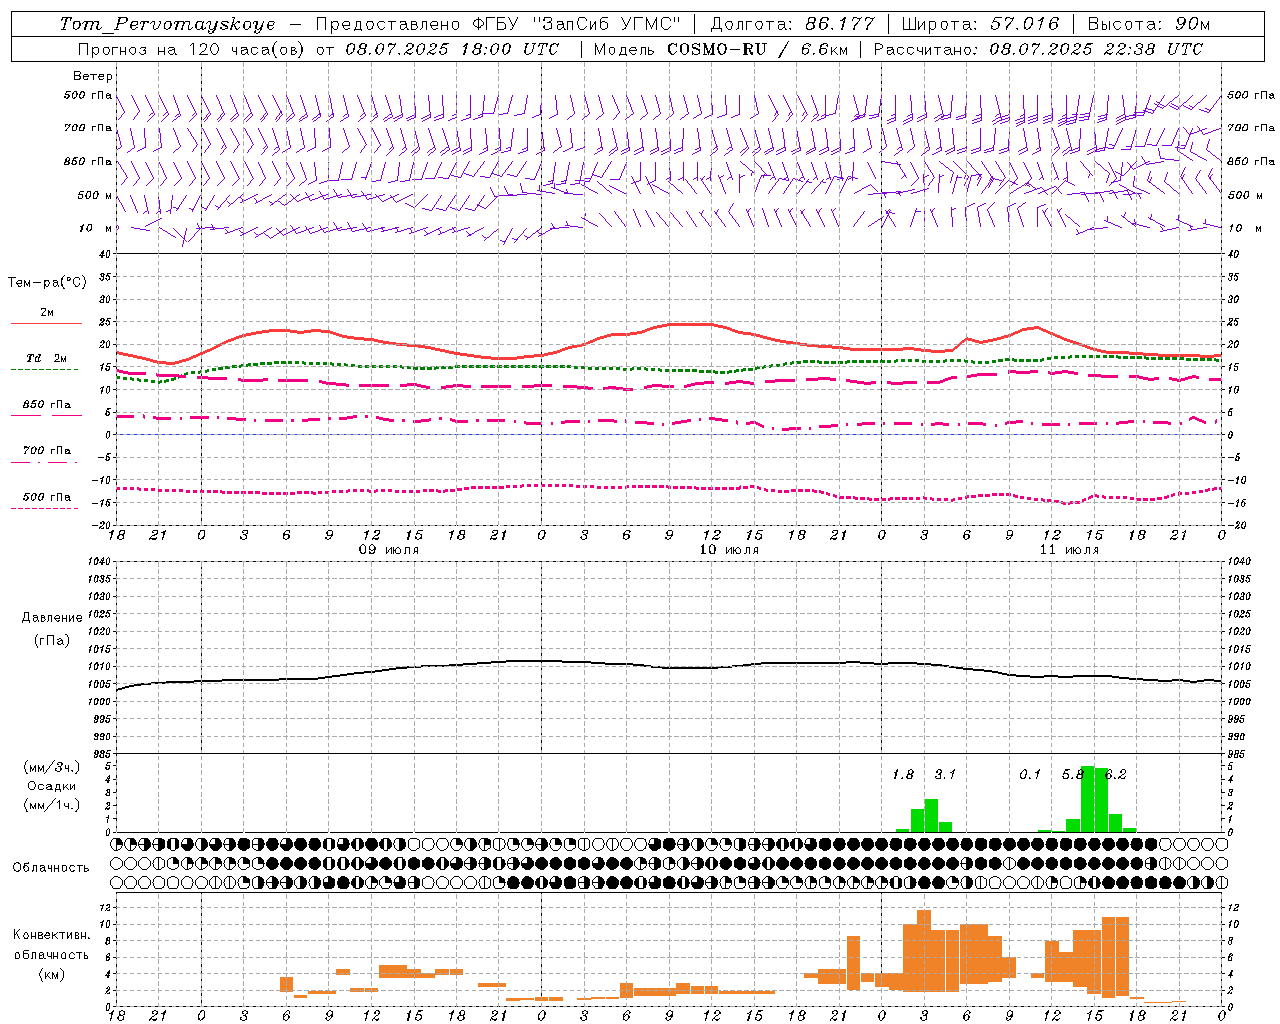Click the left 10 м wind level label
Screen dimensions: 1280x1024
pos(96,228)
